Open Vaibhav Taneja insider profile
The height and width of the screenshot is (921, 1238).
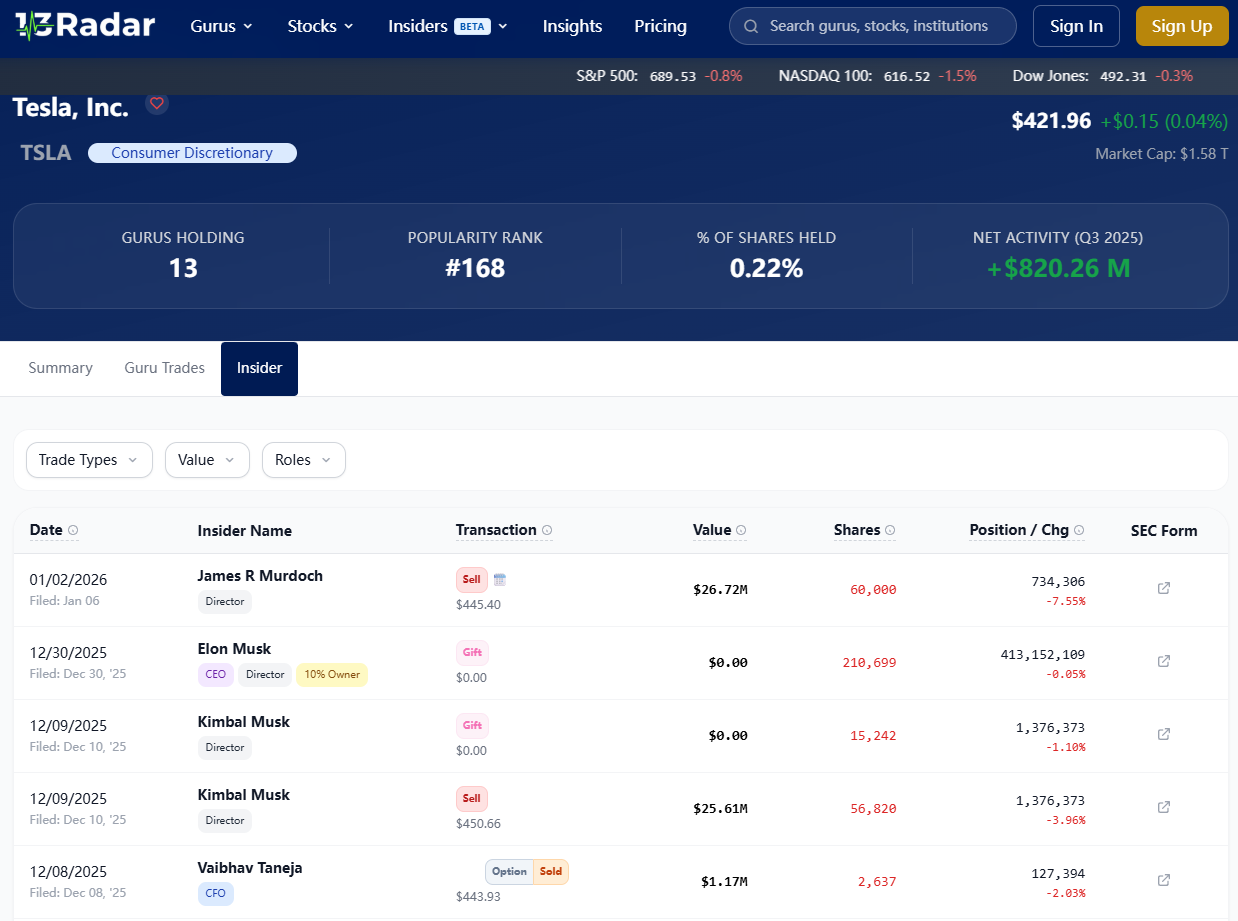point(250,868)
